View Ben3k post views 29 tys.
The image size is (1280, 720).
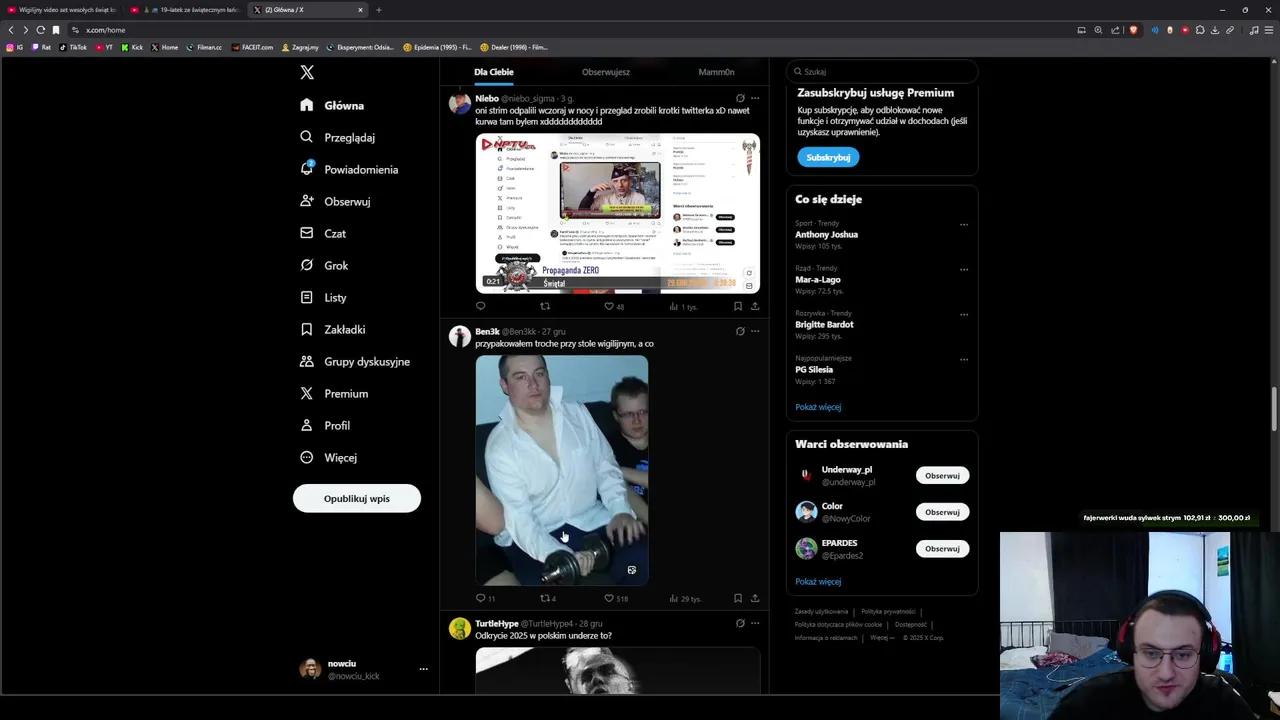(685, 598)
